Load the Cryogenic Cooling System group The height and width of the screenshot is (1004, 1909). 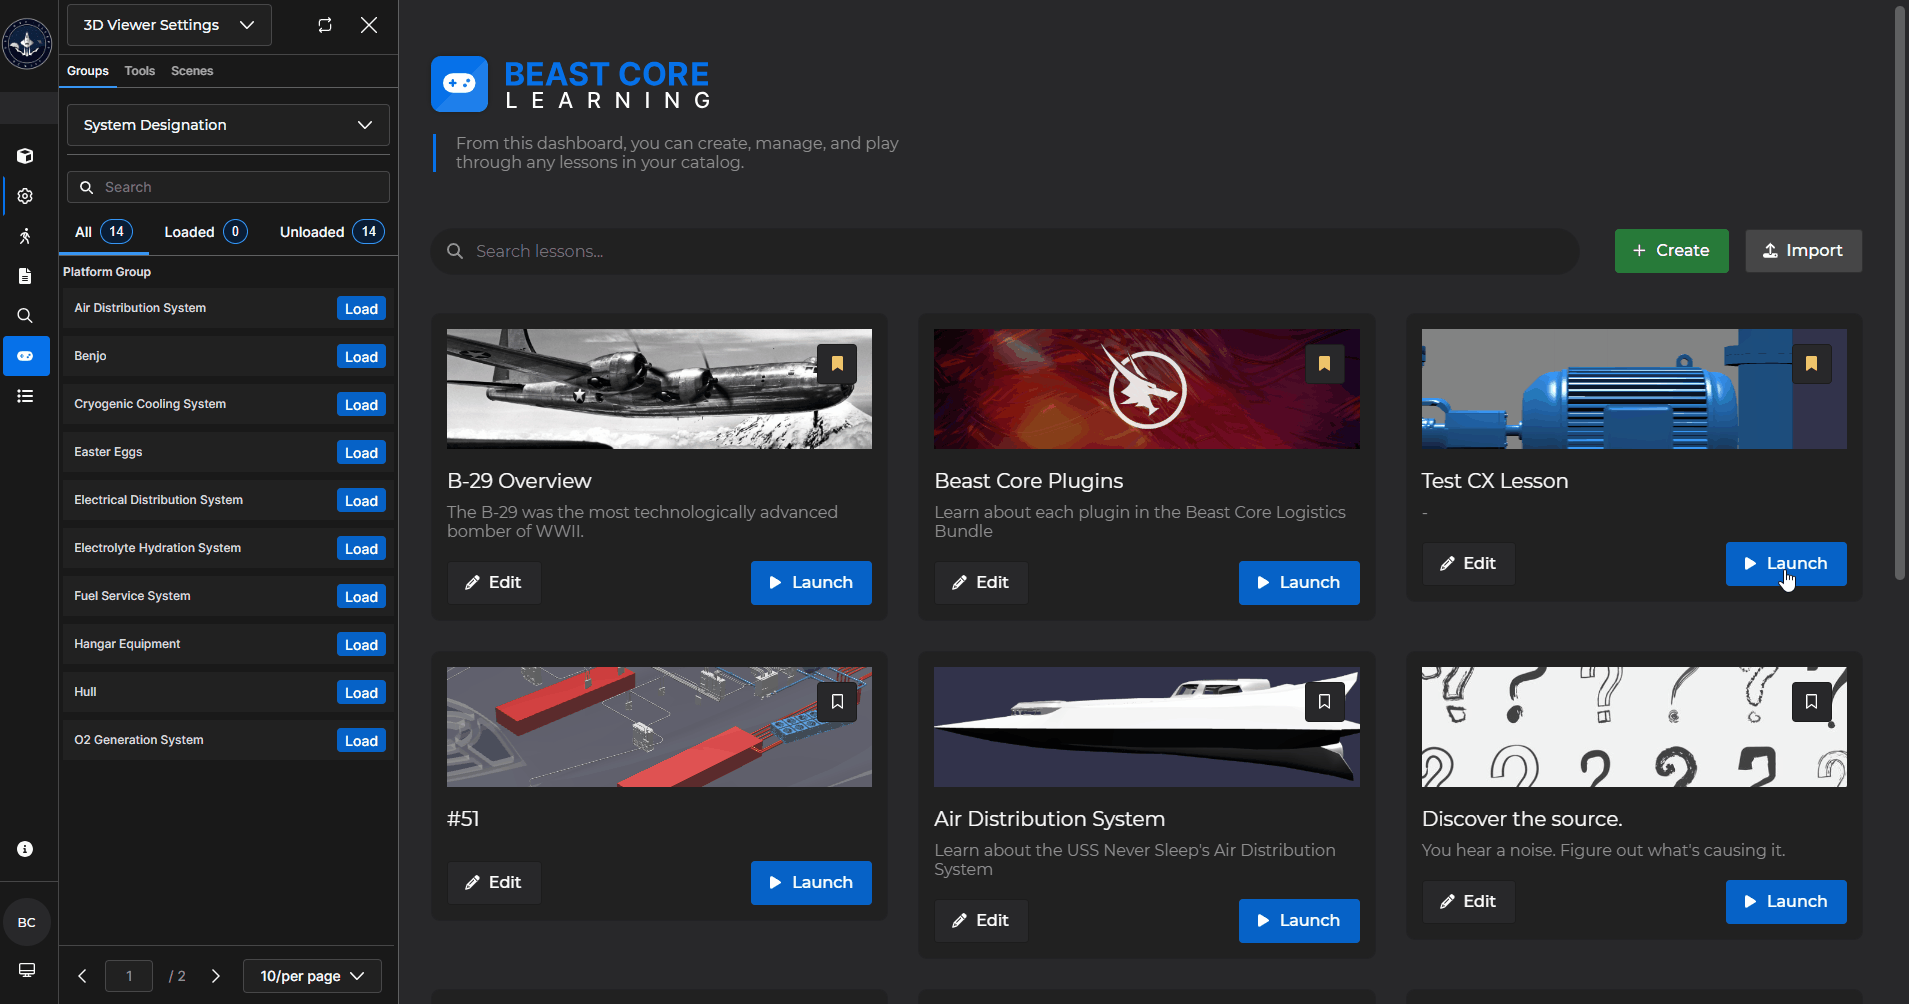point(361,405)
